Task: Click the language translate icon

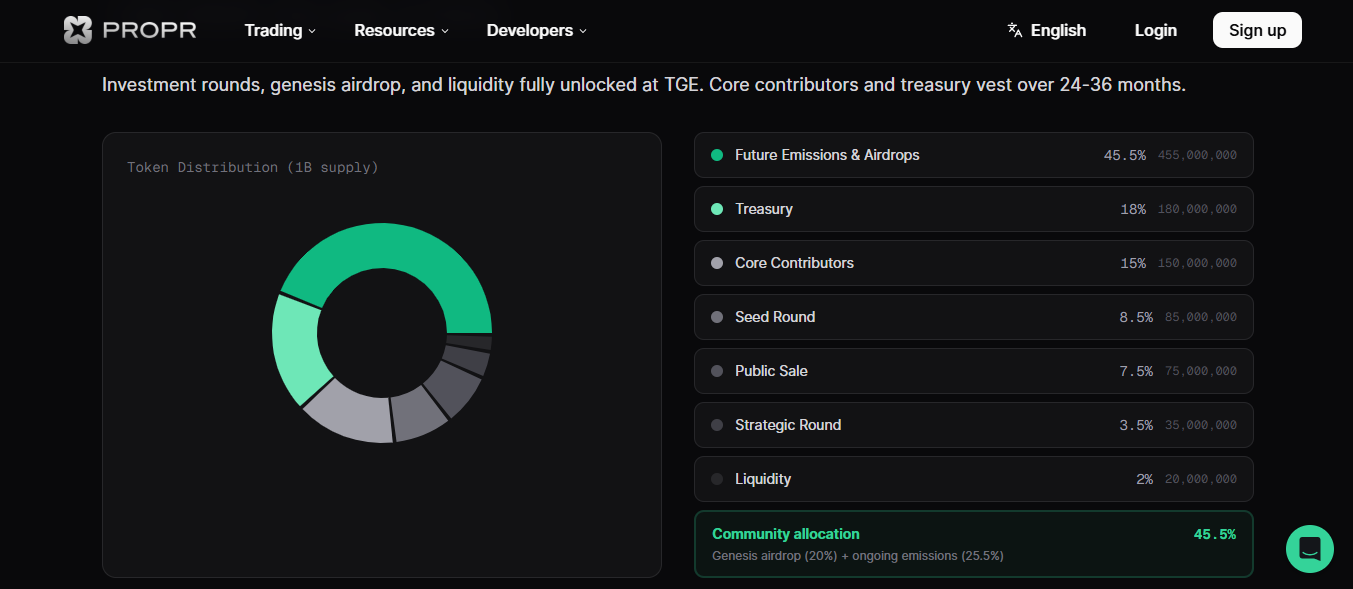Action: click(1015, 30)
